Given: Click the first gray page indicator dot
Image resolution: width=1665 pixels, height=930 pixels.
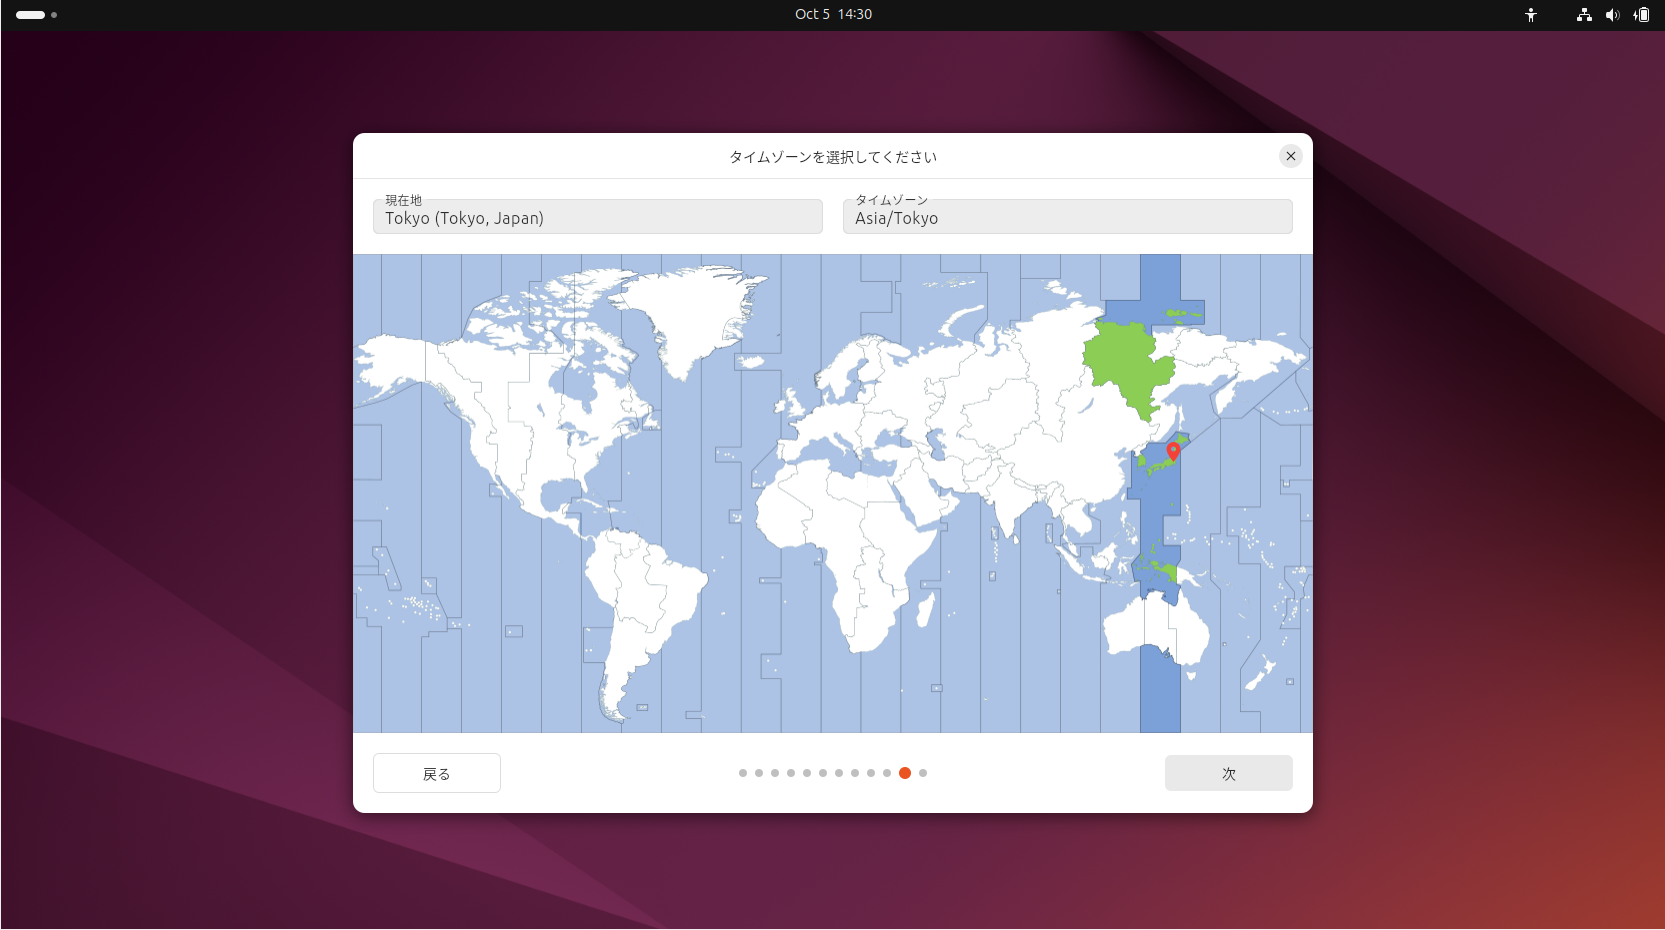Looking at the screenshot, I should click(x=743, y=773).
